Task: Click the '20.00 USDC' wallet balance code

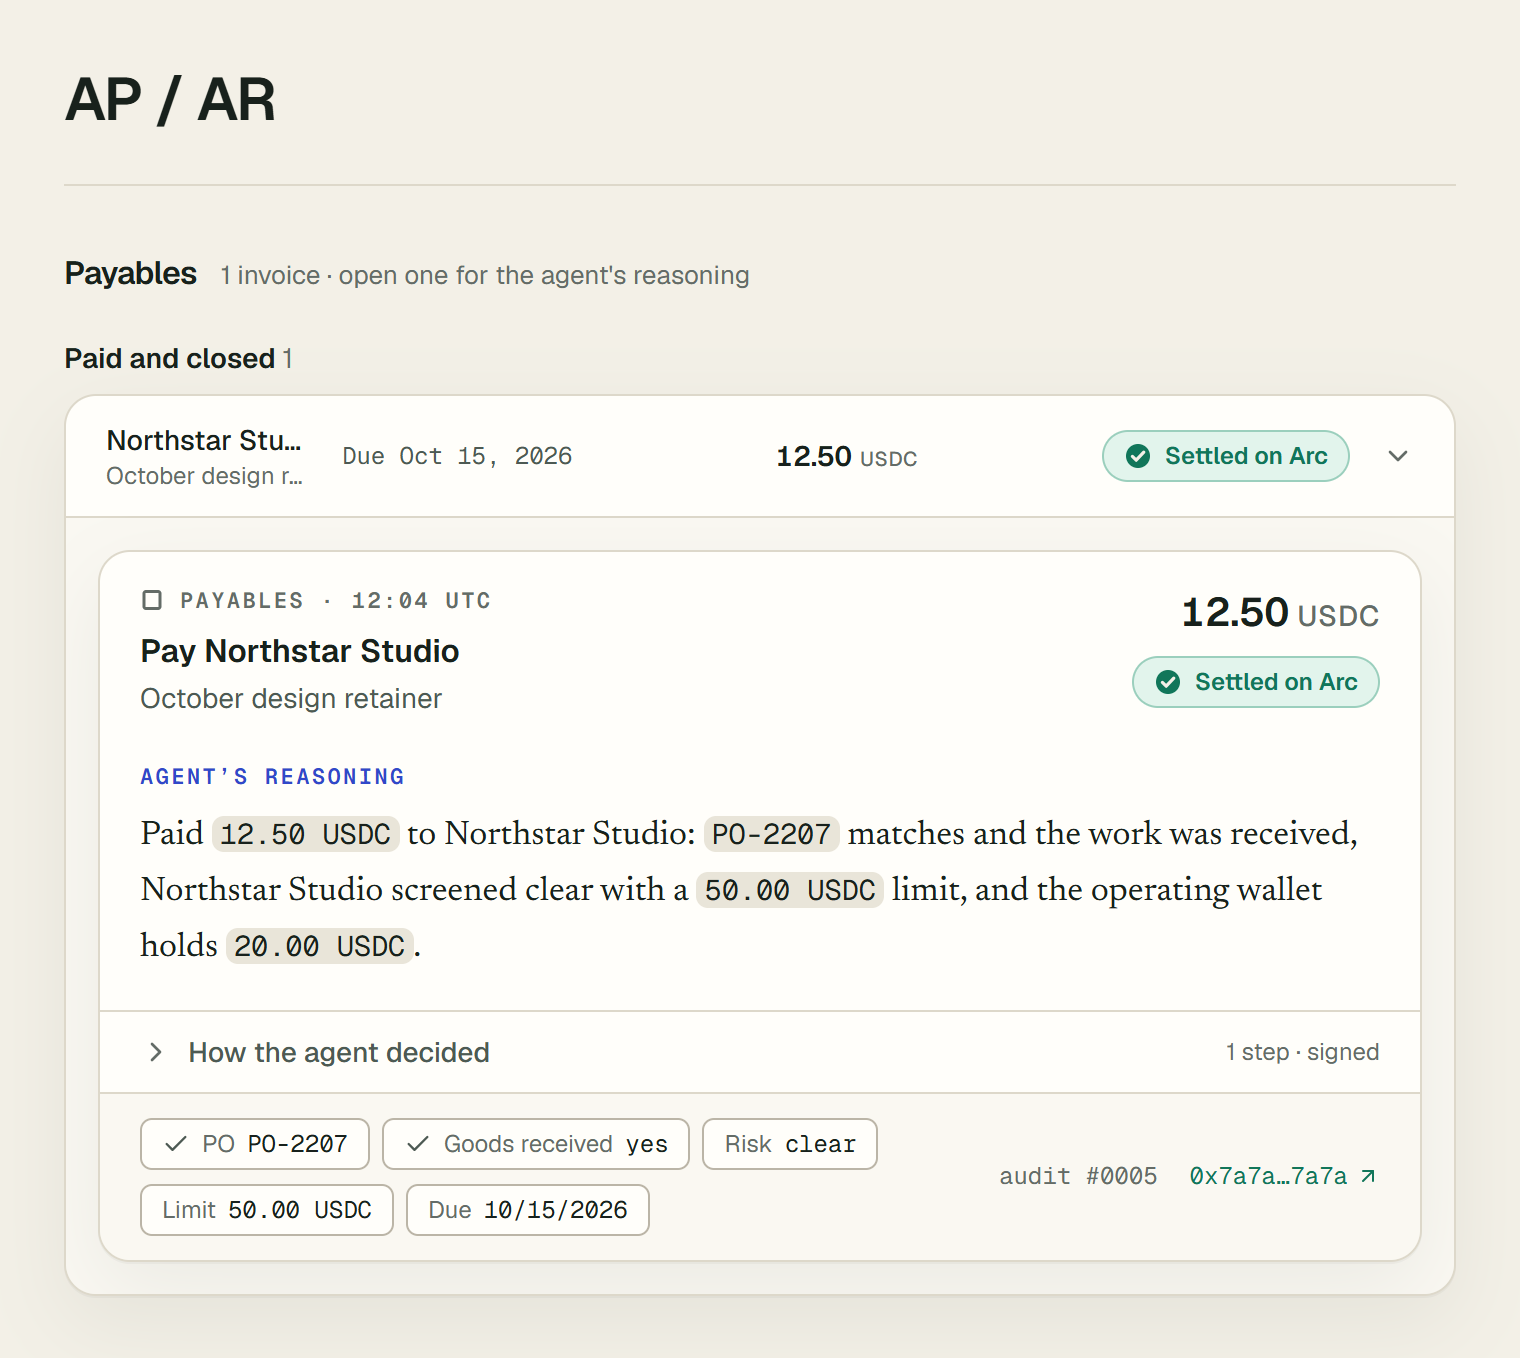Action: [319, 946]
